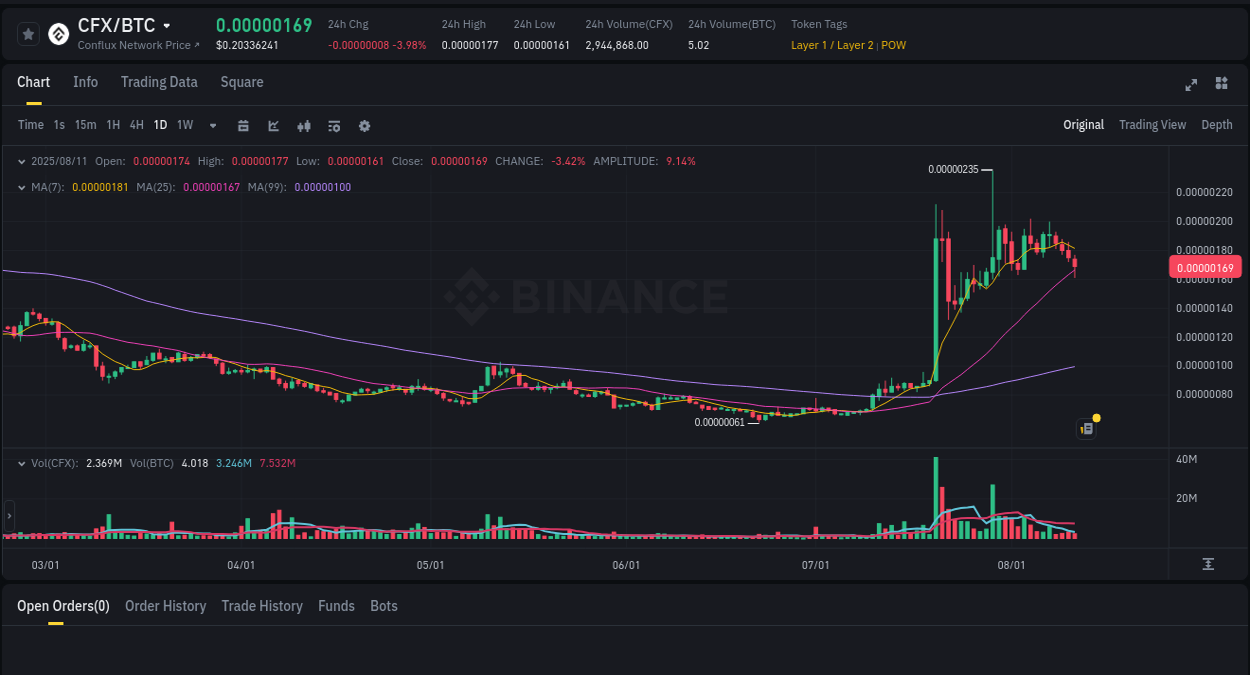Select the 1D interval

point(160,125)
